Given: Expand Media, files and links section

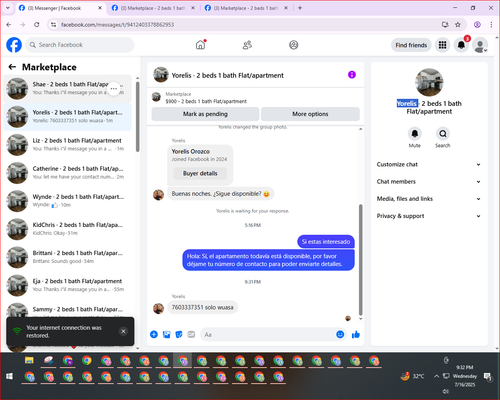Looking at the screenshot, I should (x=429, y=199).
